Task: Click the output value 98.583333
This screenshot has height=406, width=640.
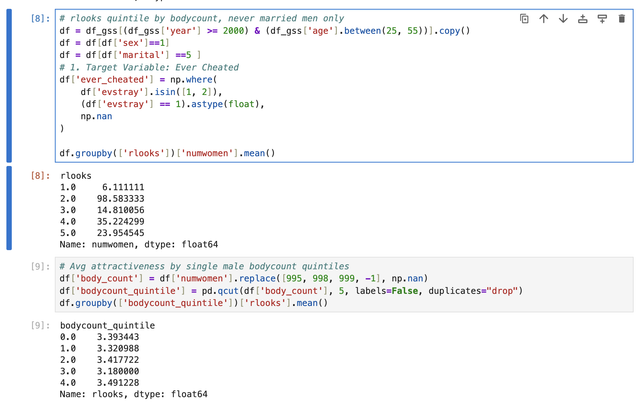Action: click(120, 199)
